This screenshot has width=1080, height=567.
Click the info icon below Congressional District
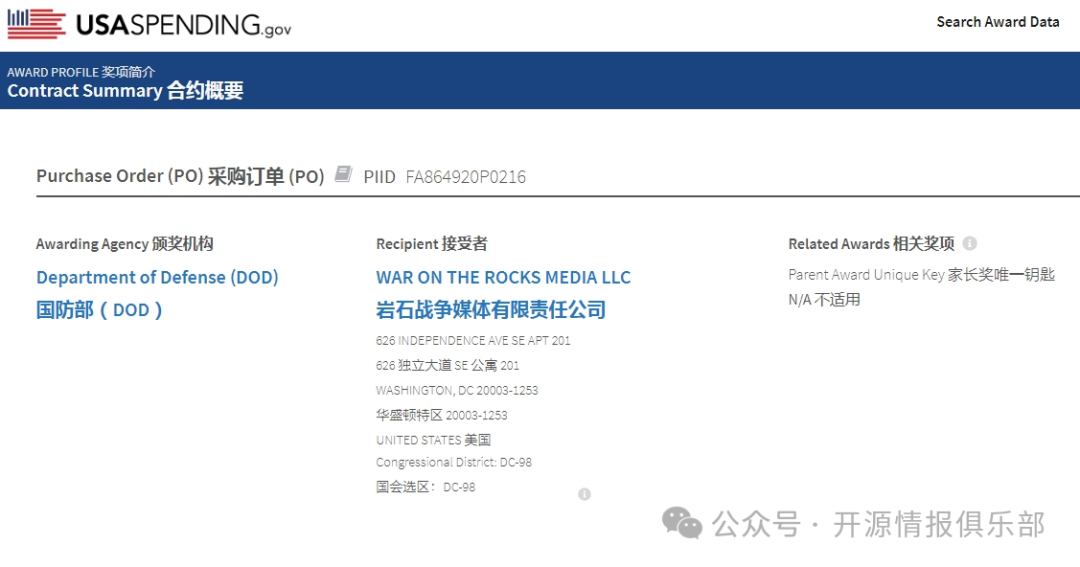[x=584, y=494]
